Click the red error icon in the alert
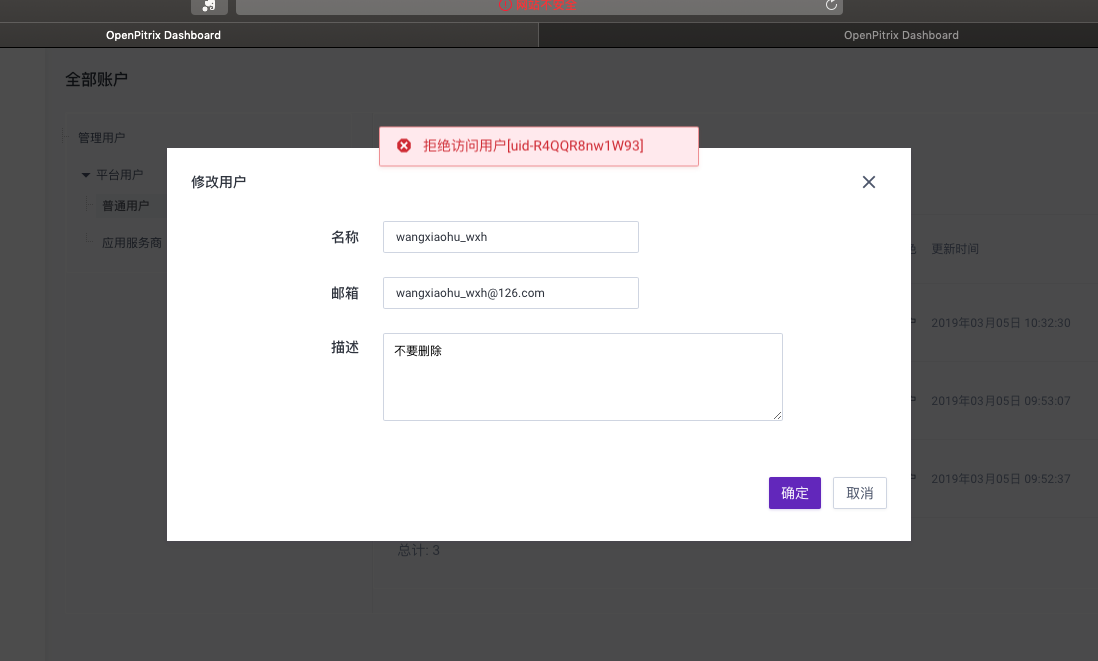 [x=404, y=146]
